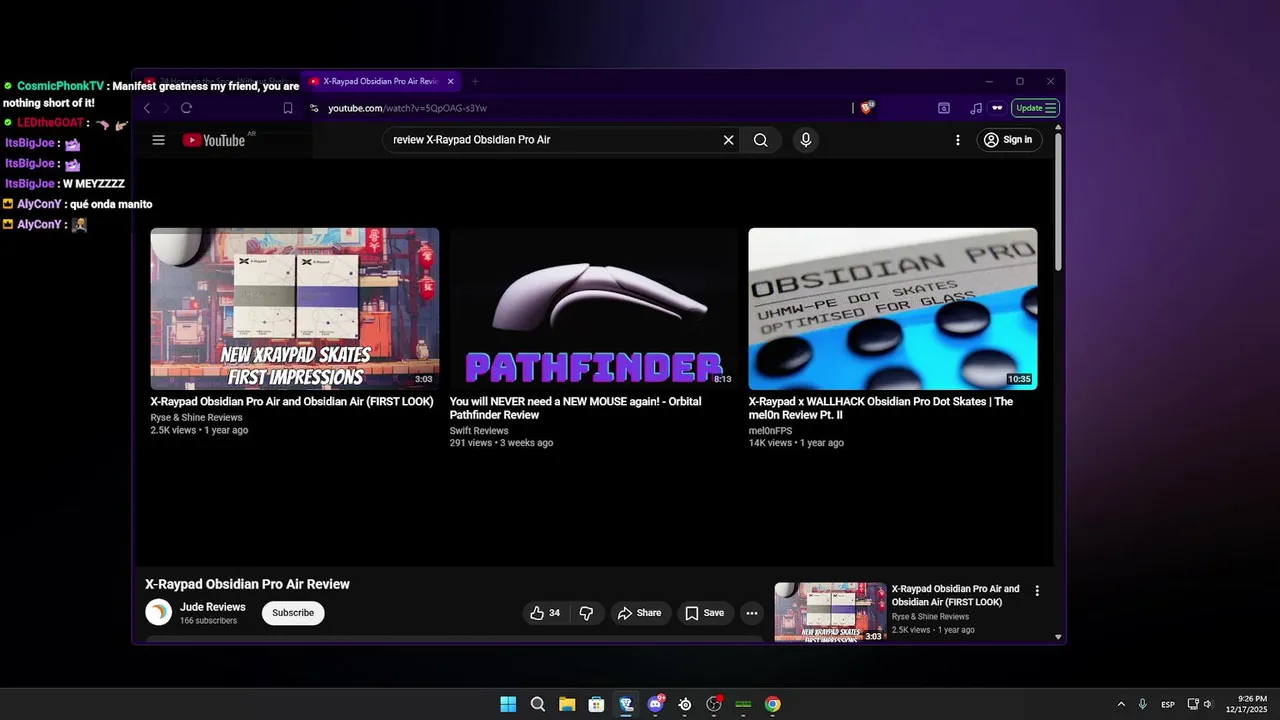The width and height of the screenshot is (1280, 720).
Task: Open New Xraypad Skates First Impressions thumbnail
Action: click(x=294, y=309)
